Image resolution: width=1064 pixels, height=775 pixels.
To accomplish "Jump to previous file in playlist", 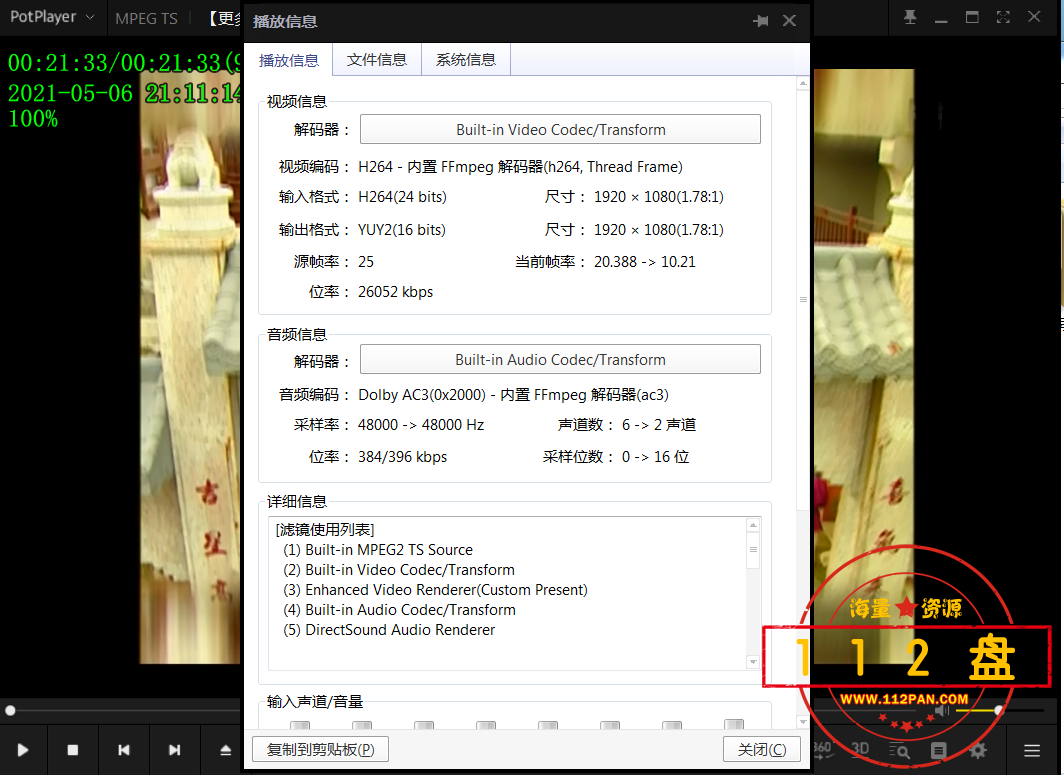I will pyautogui.click(x=124, y=750).
